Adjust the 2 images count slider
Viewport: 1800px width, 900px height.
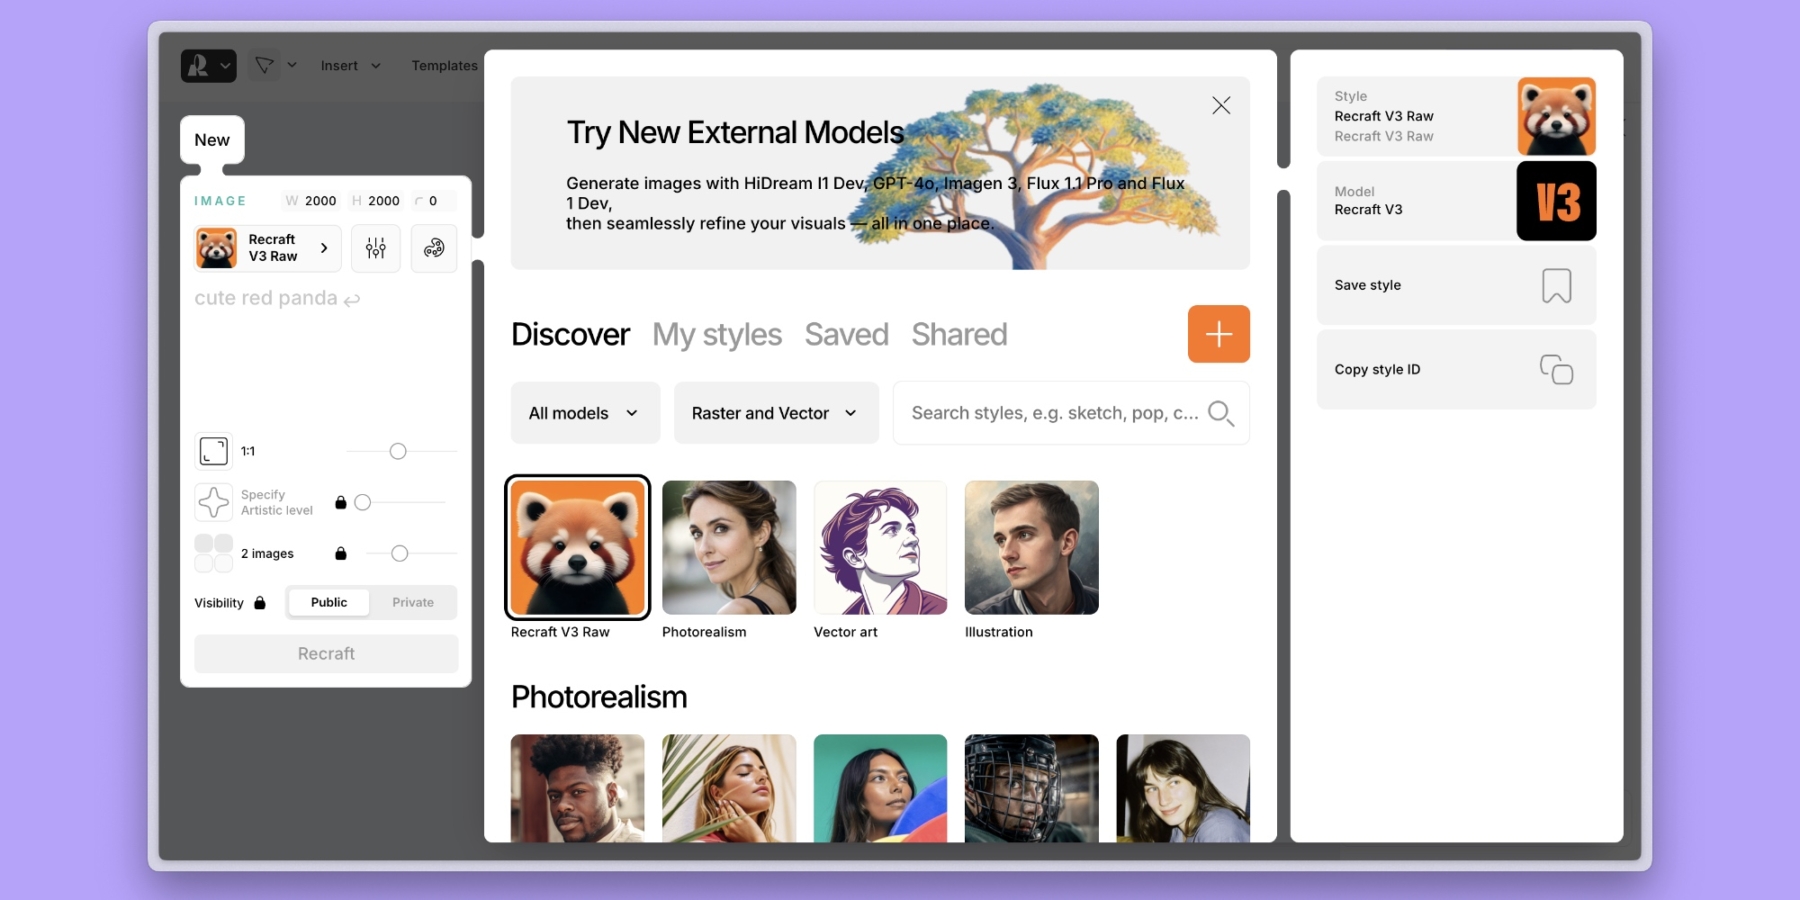tap(400, 554)
